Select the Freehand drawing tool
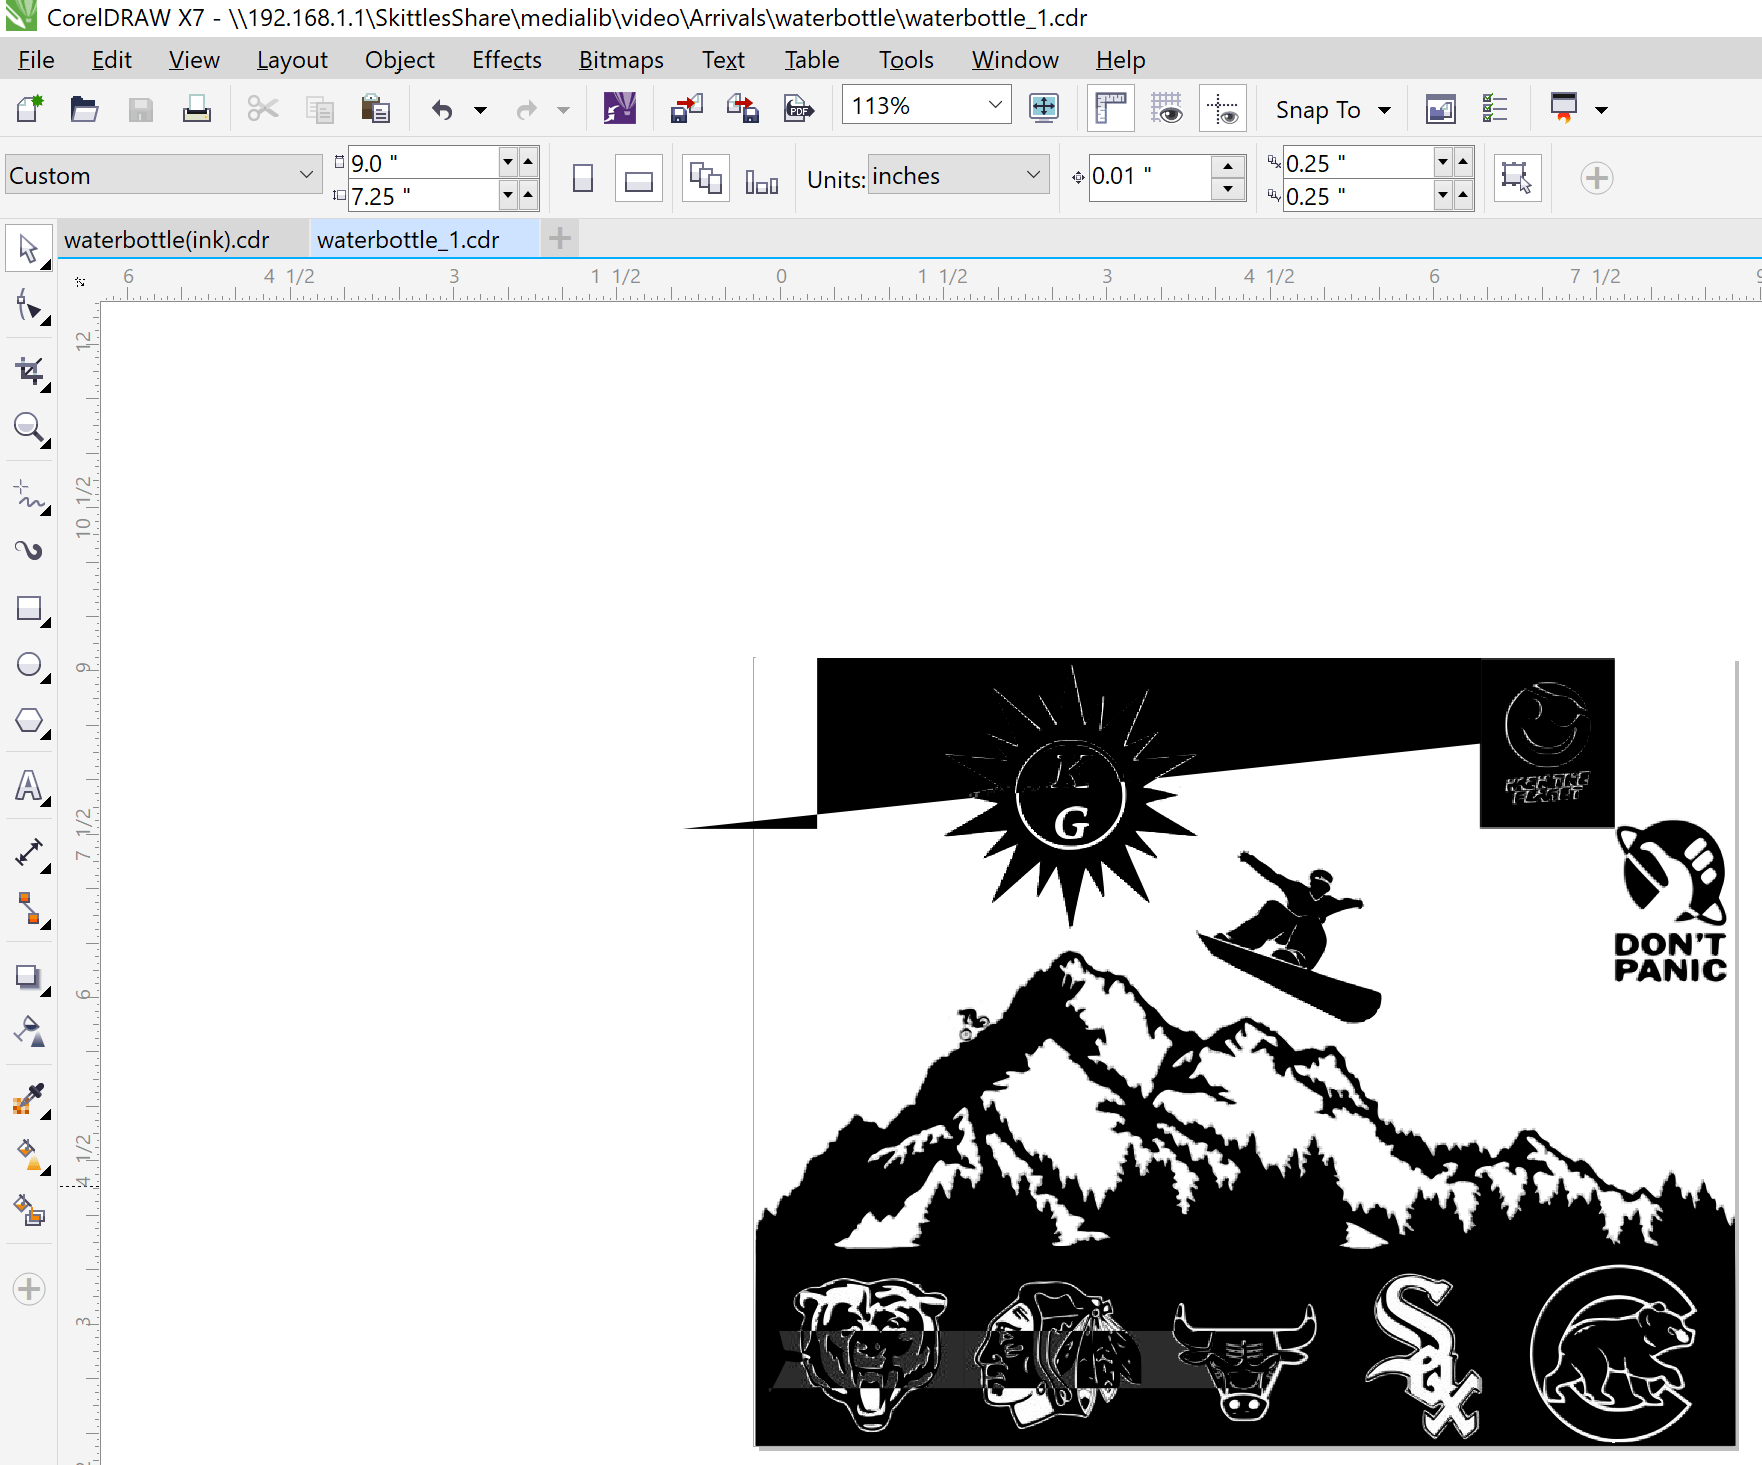The image size is (1762, 1465). pyautogui.click(x=29, y=494)
